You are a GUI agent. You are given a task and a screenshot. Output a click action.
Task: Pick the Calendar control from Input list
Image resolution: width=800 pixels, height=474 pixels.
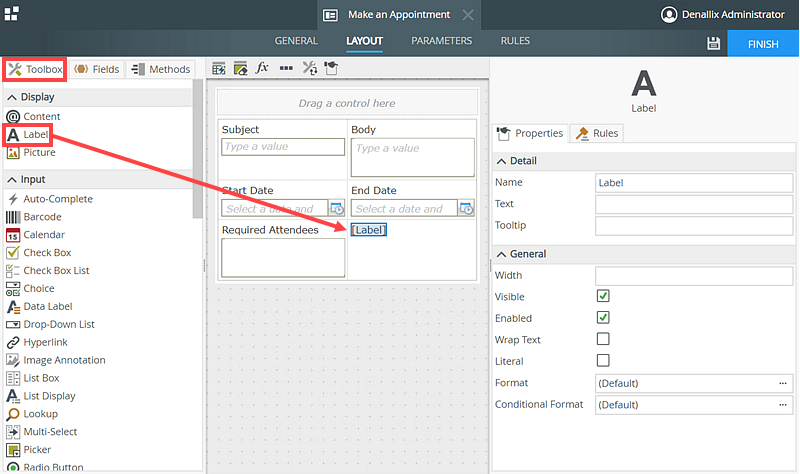[x=43, y=235]
